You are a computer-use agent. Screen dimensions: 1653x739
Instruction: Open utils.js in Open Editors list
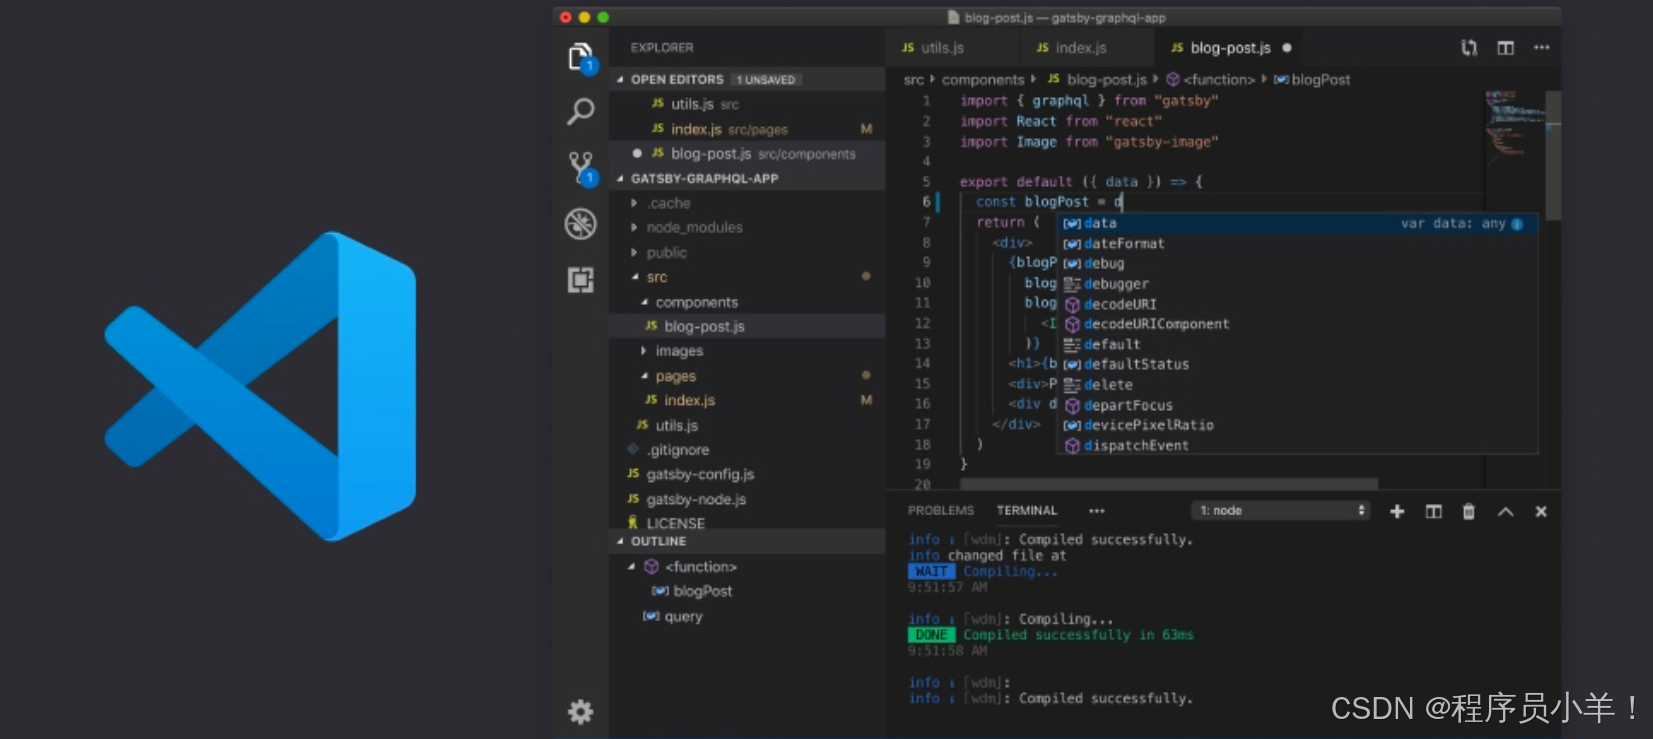[747, 104]
